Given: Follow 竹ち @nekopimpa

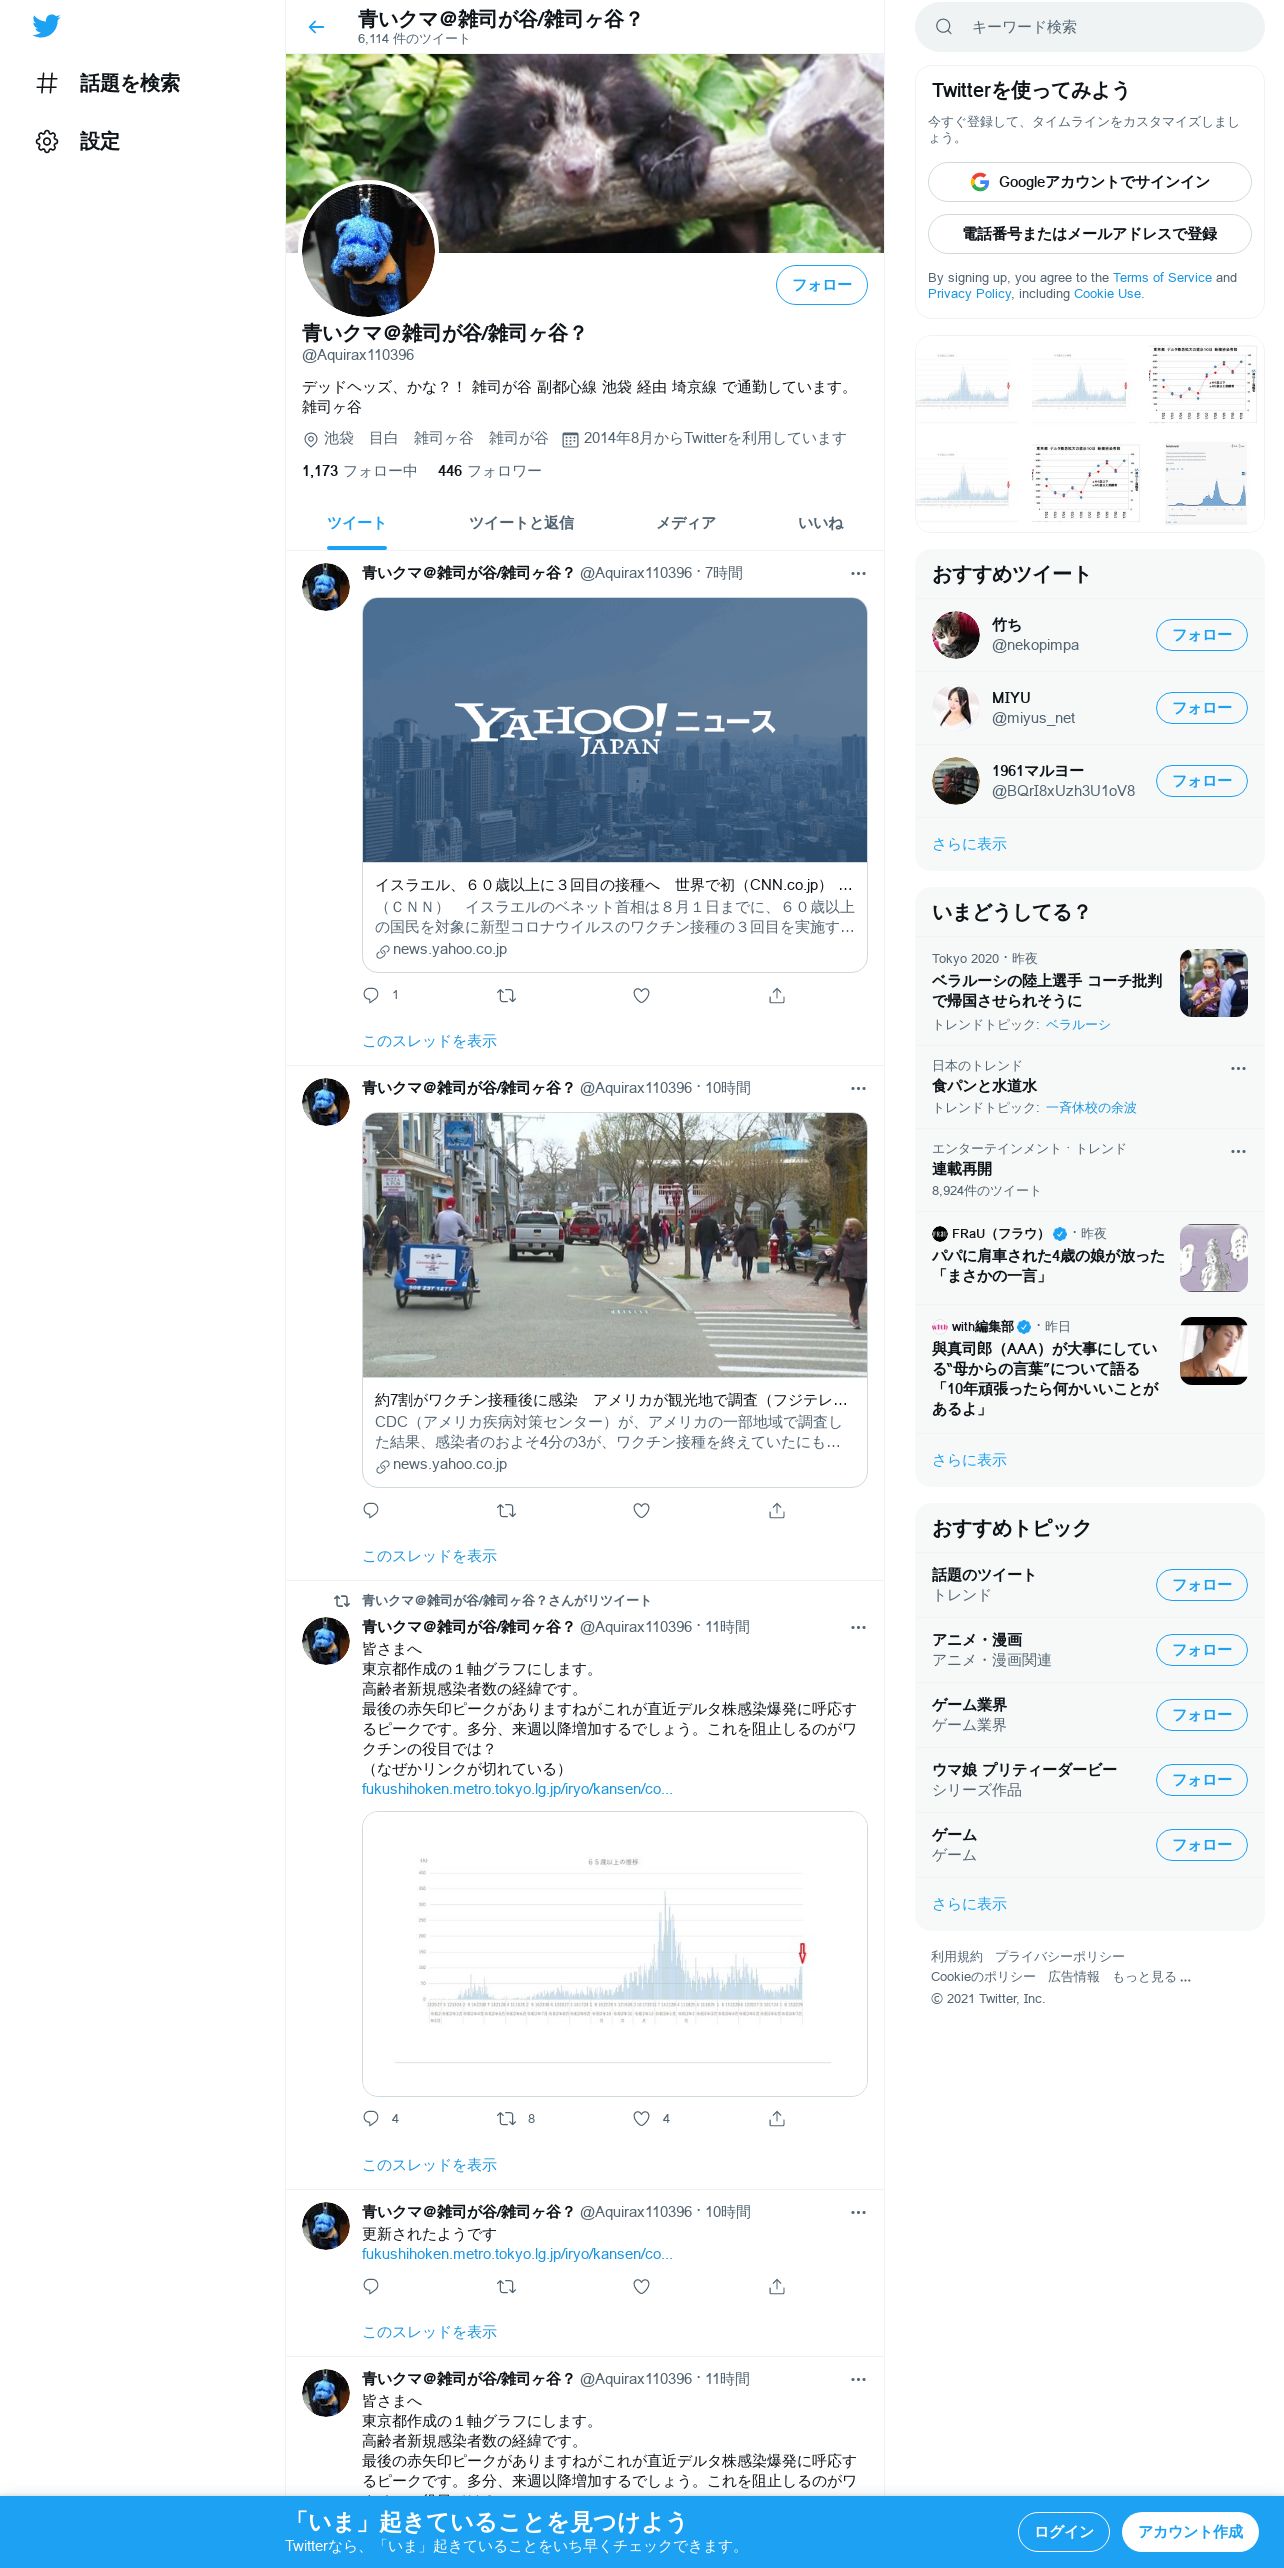Looking at the screenshot, I should coord(1201,635).
